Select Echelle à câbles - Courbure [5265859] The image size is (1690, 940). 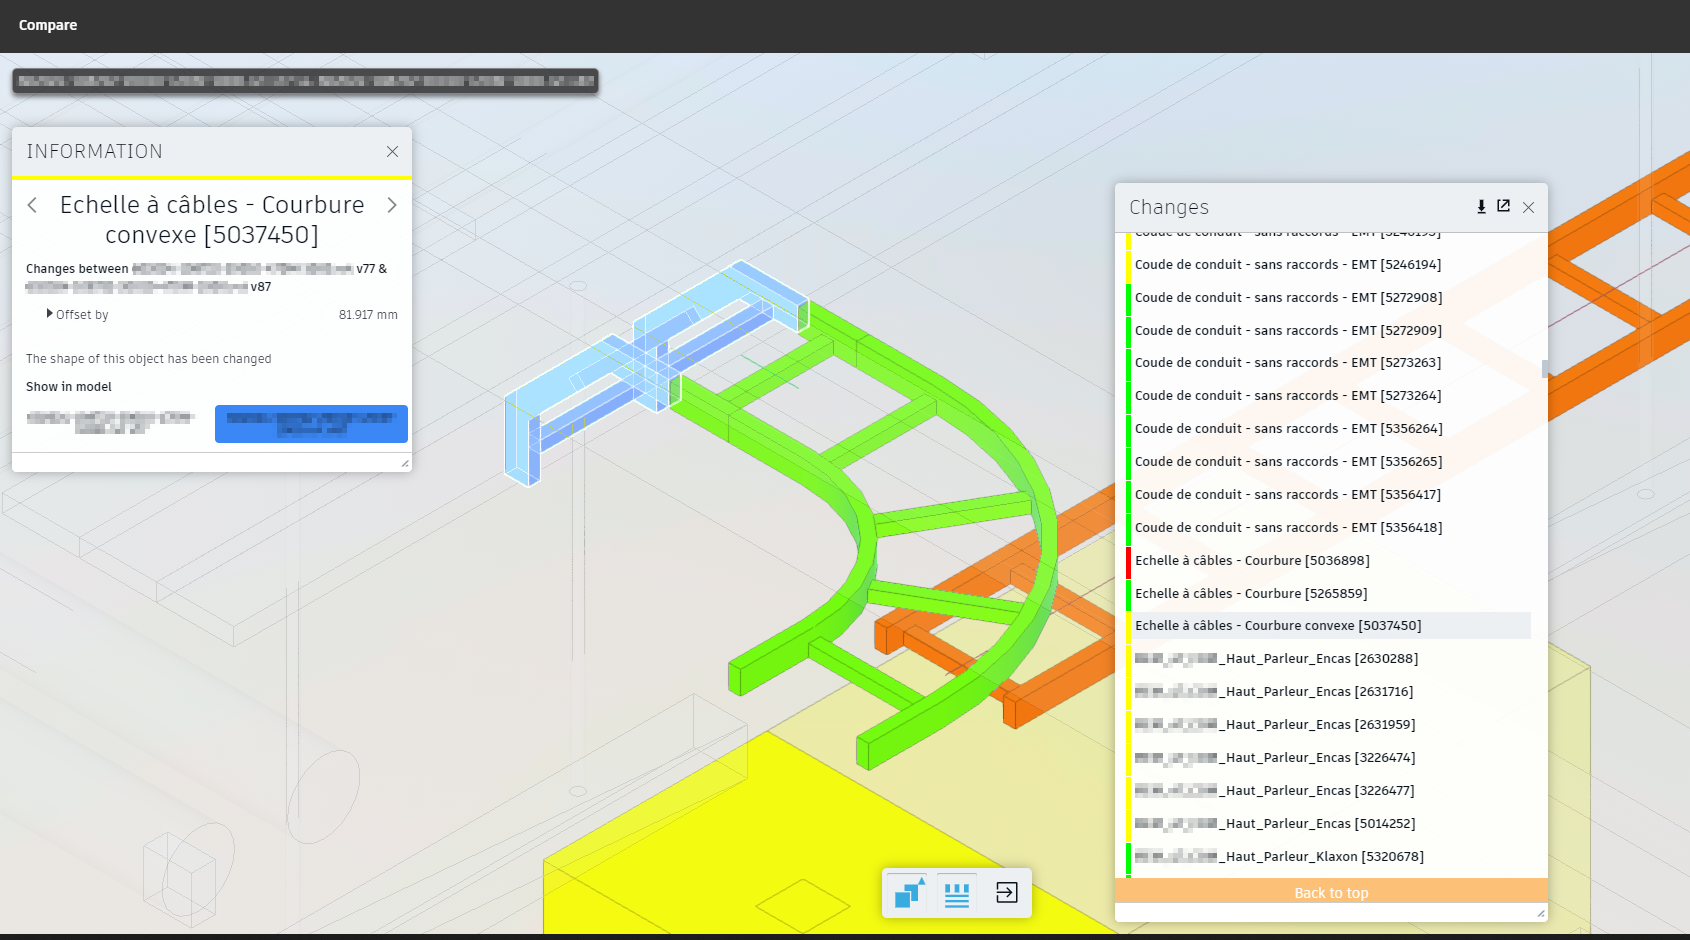coord(1251,594)
